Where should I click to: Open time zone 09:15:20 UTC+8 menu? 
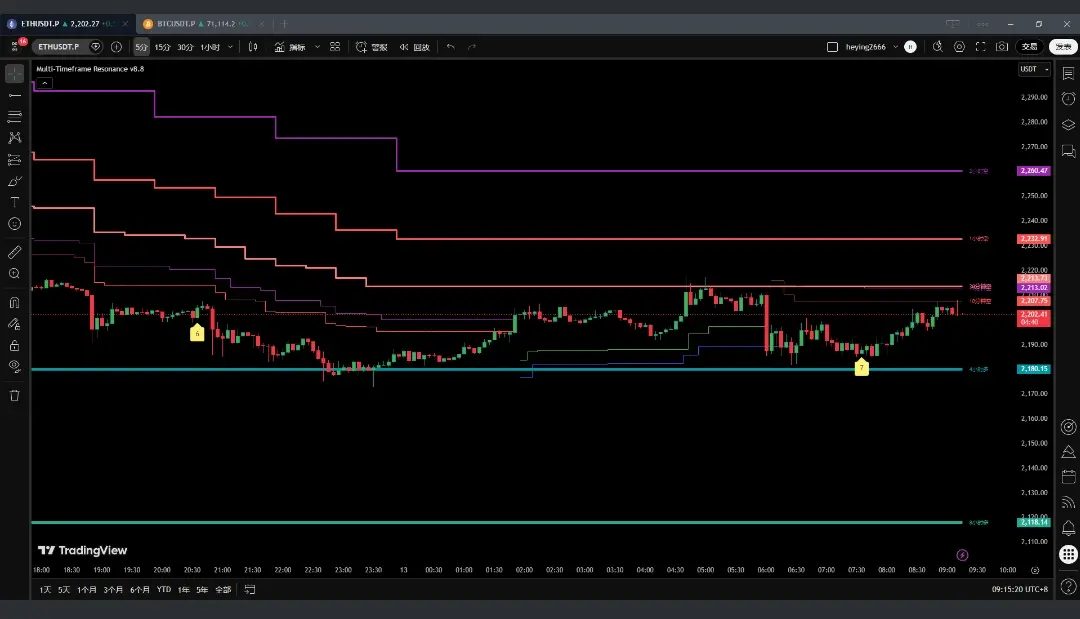click(x=1020, y=589)
